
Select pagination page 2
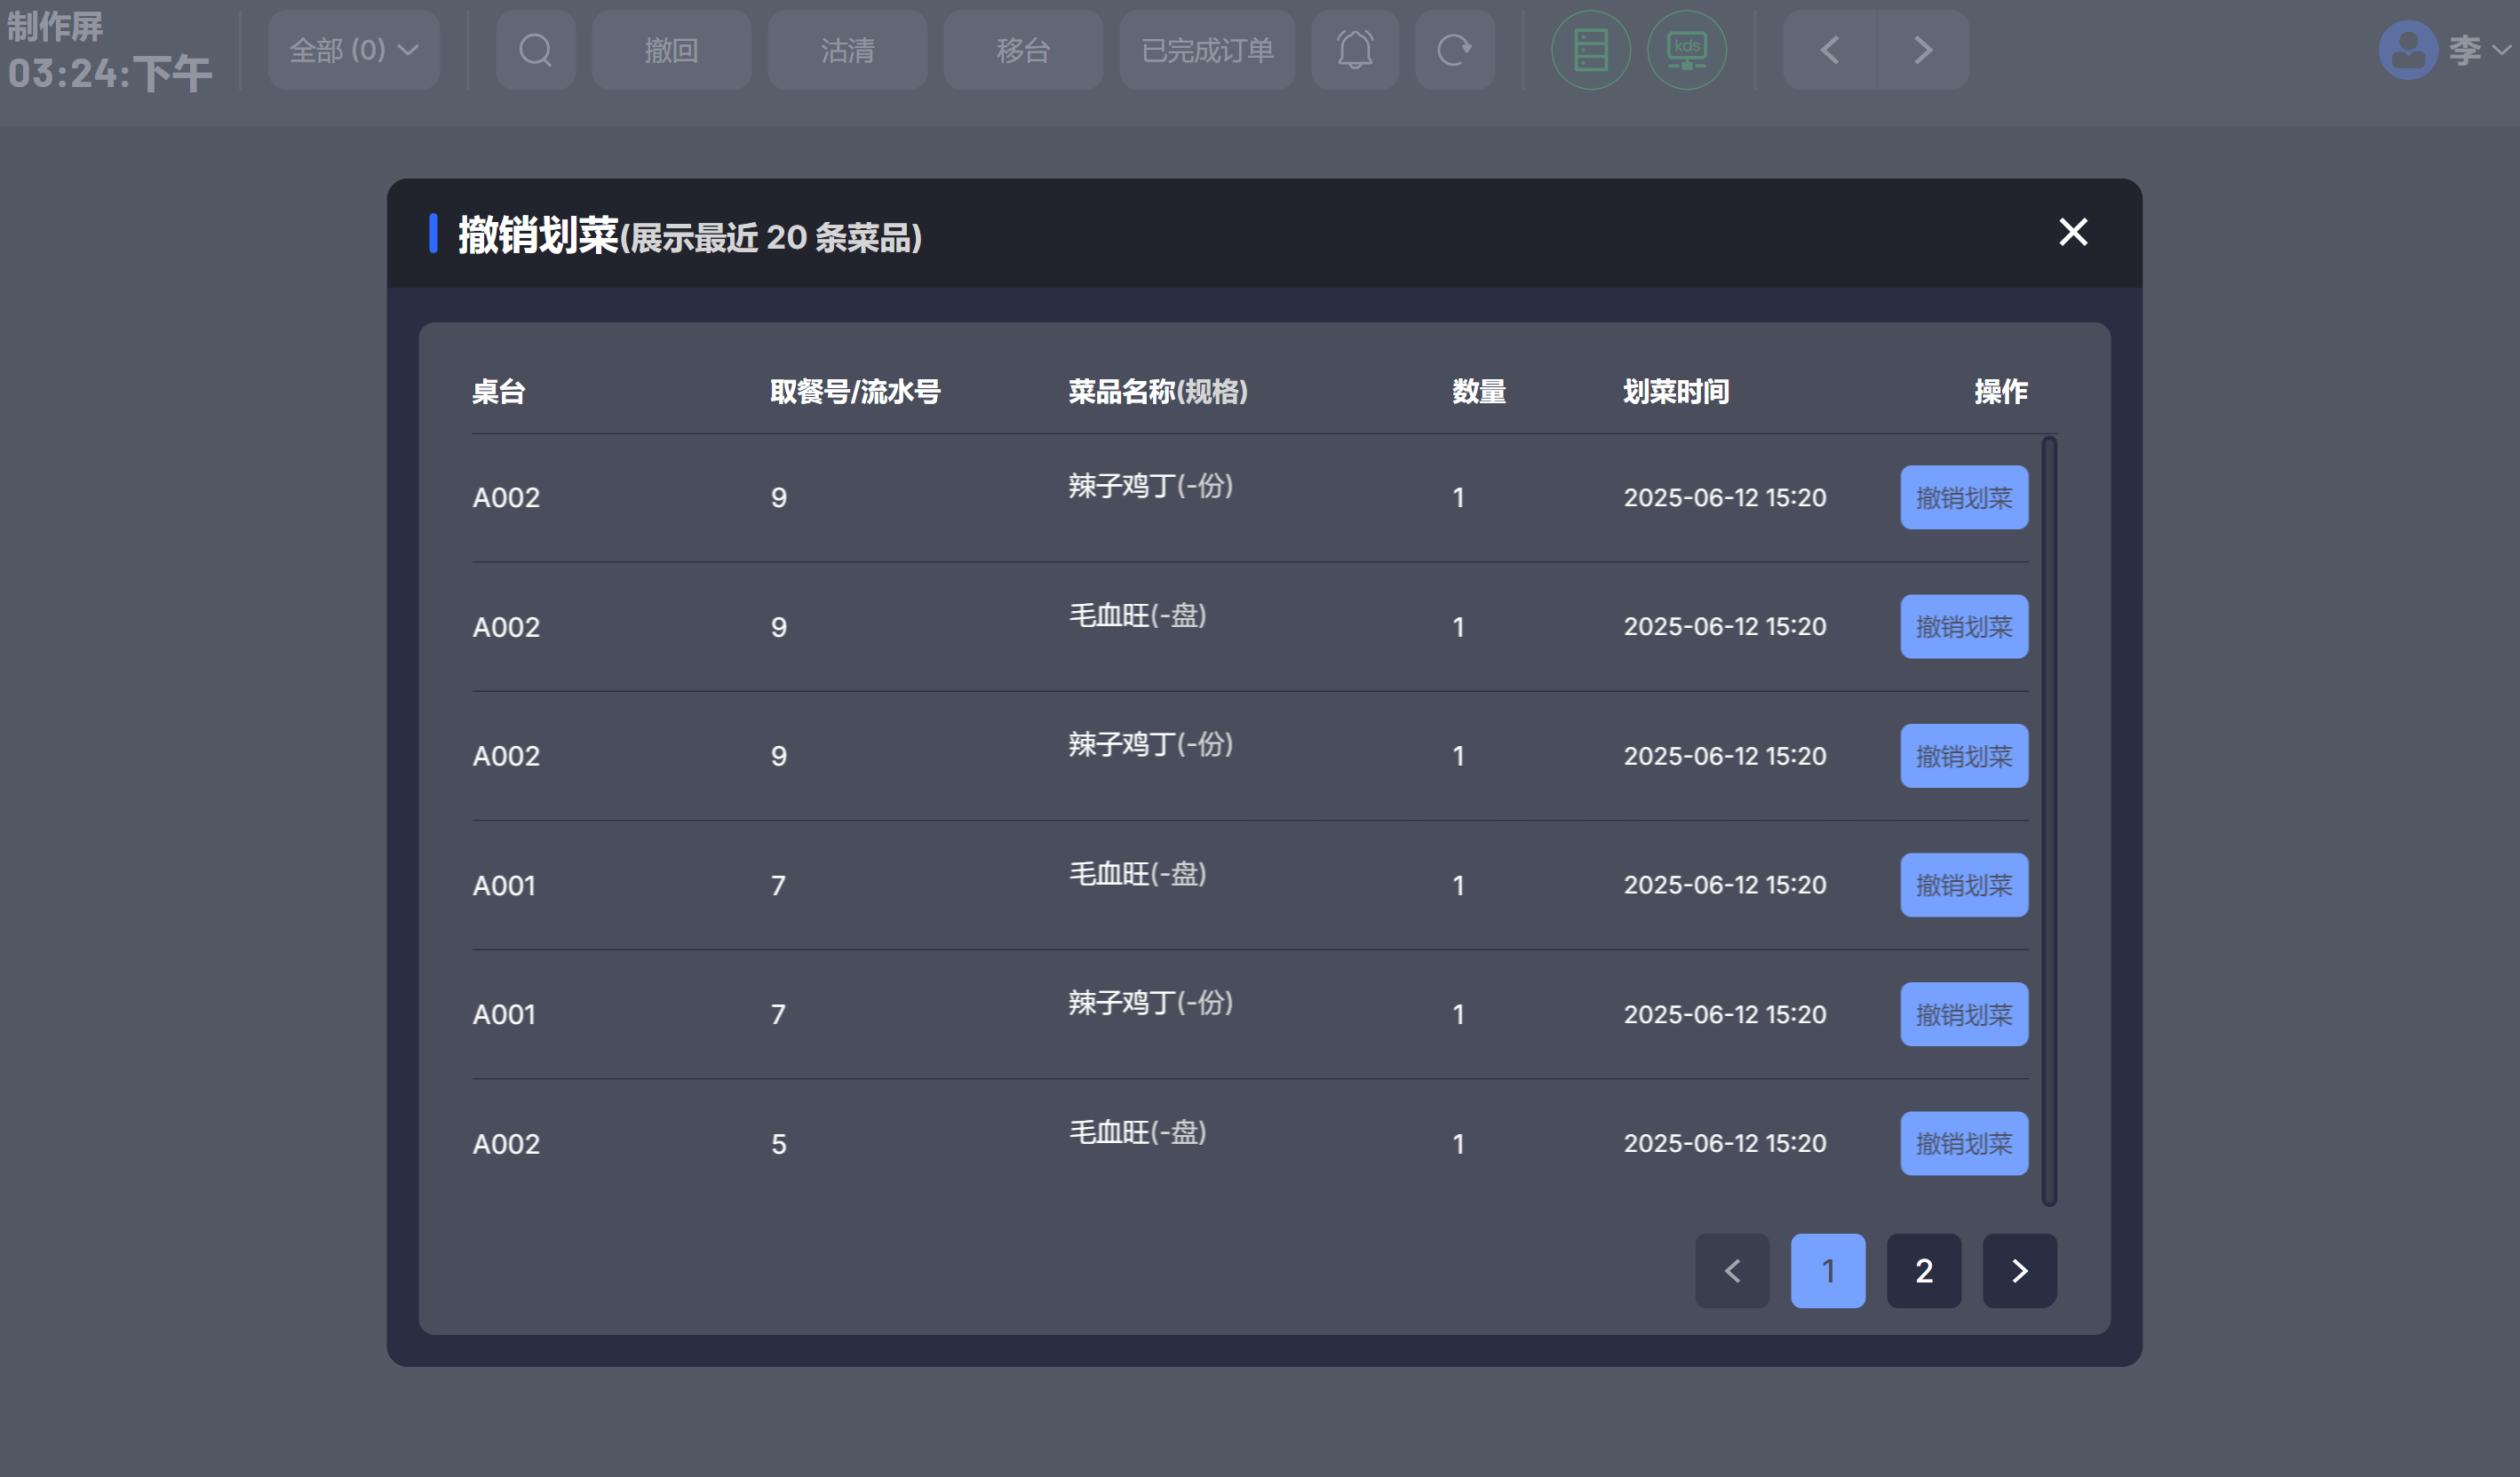[1924, 1270]
